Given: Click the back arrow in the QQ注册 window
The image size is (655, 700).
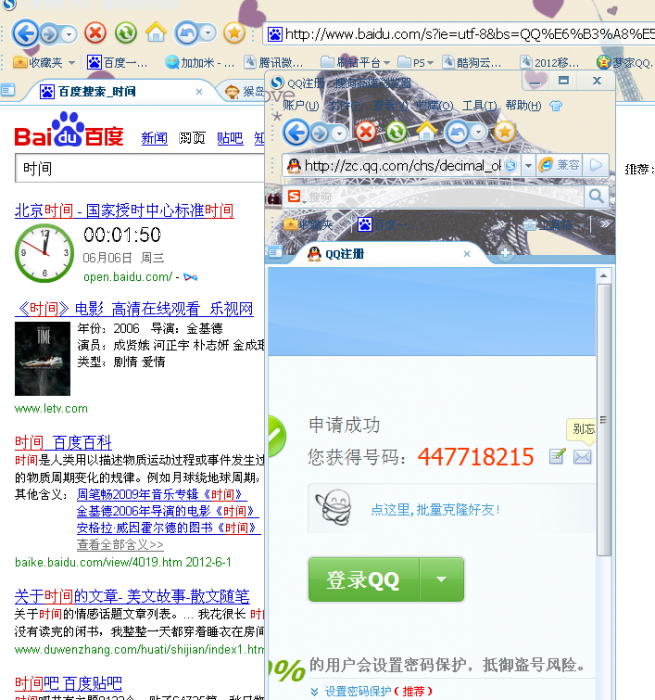Looking at the screenshot, I should coord(296,132).
